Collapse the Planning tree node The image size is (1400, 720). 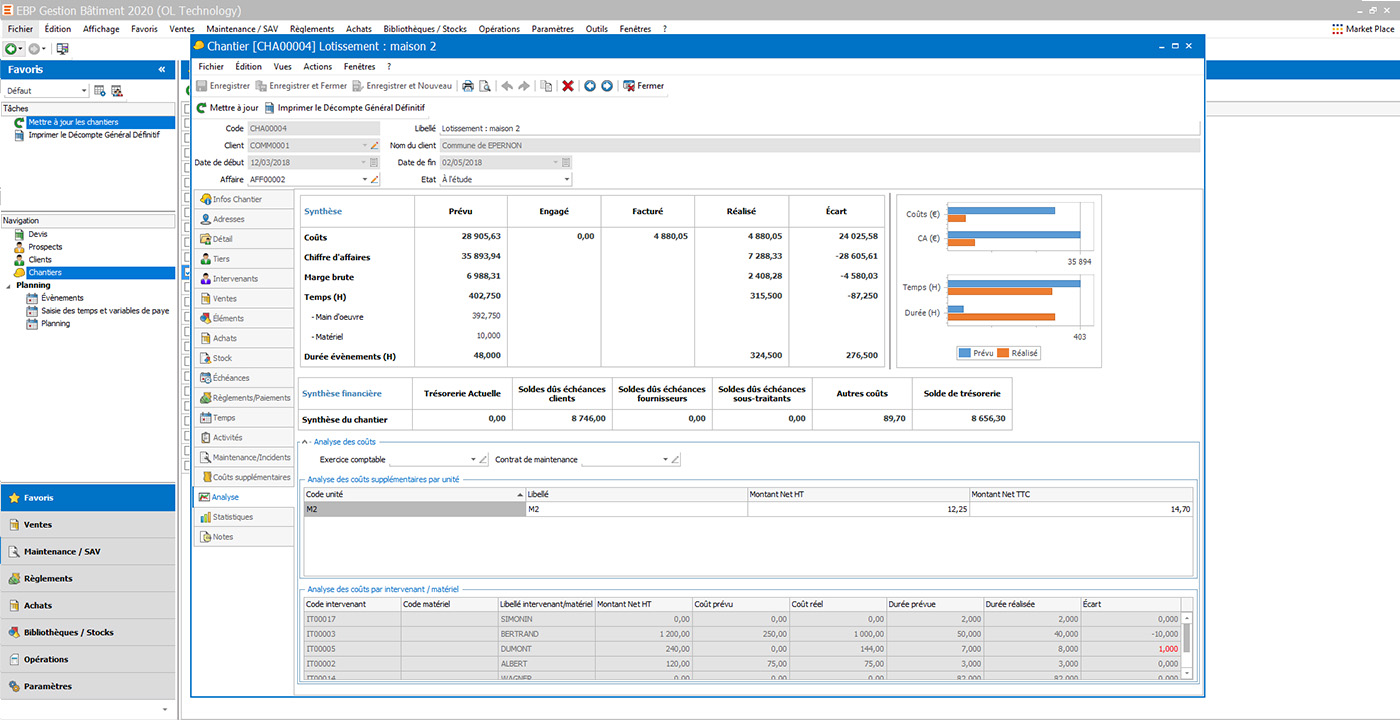coord(10,285)
